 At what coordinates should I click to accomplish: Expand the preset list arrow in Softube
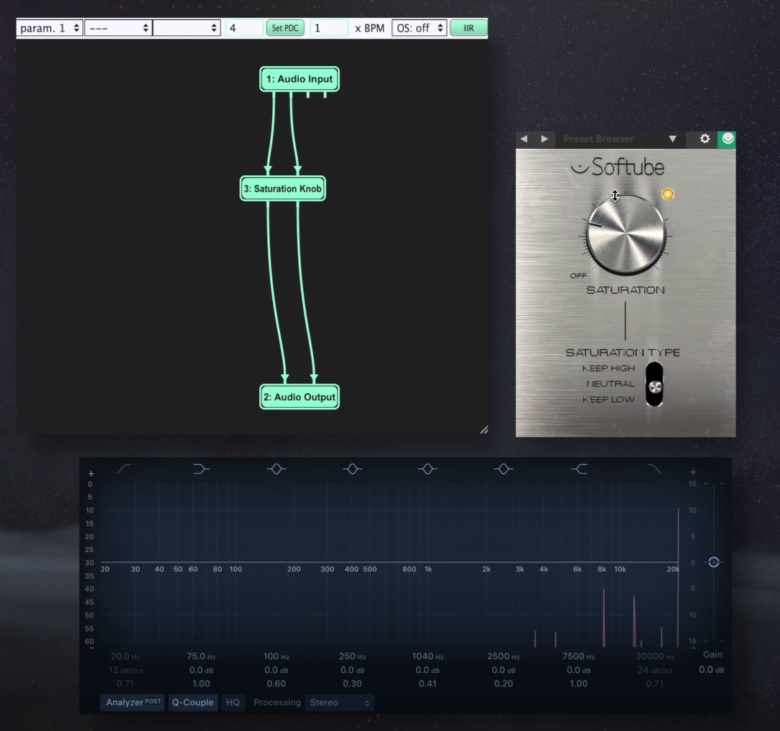(673, 139)
